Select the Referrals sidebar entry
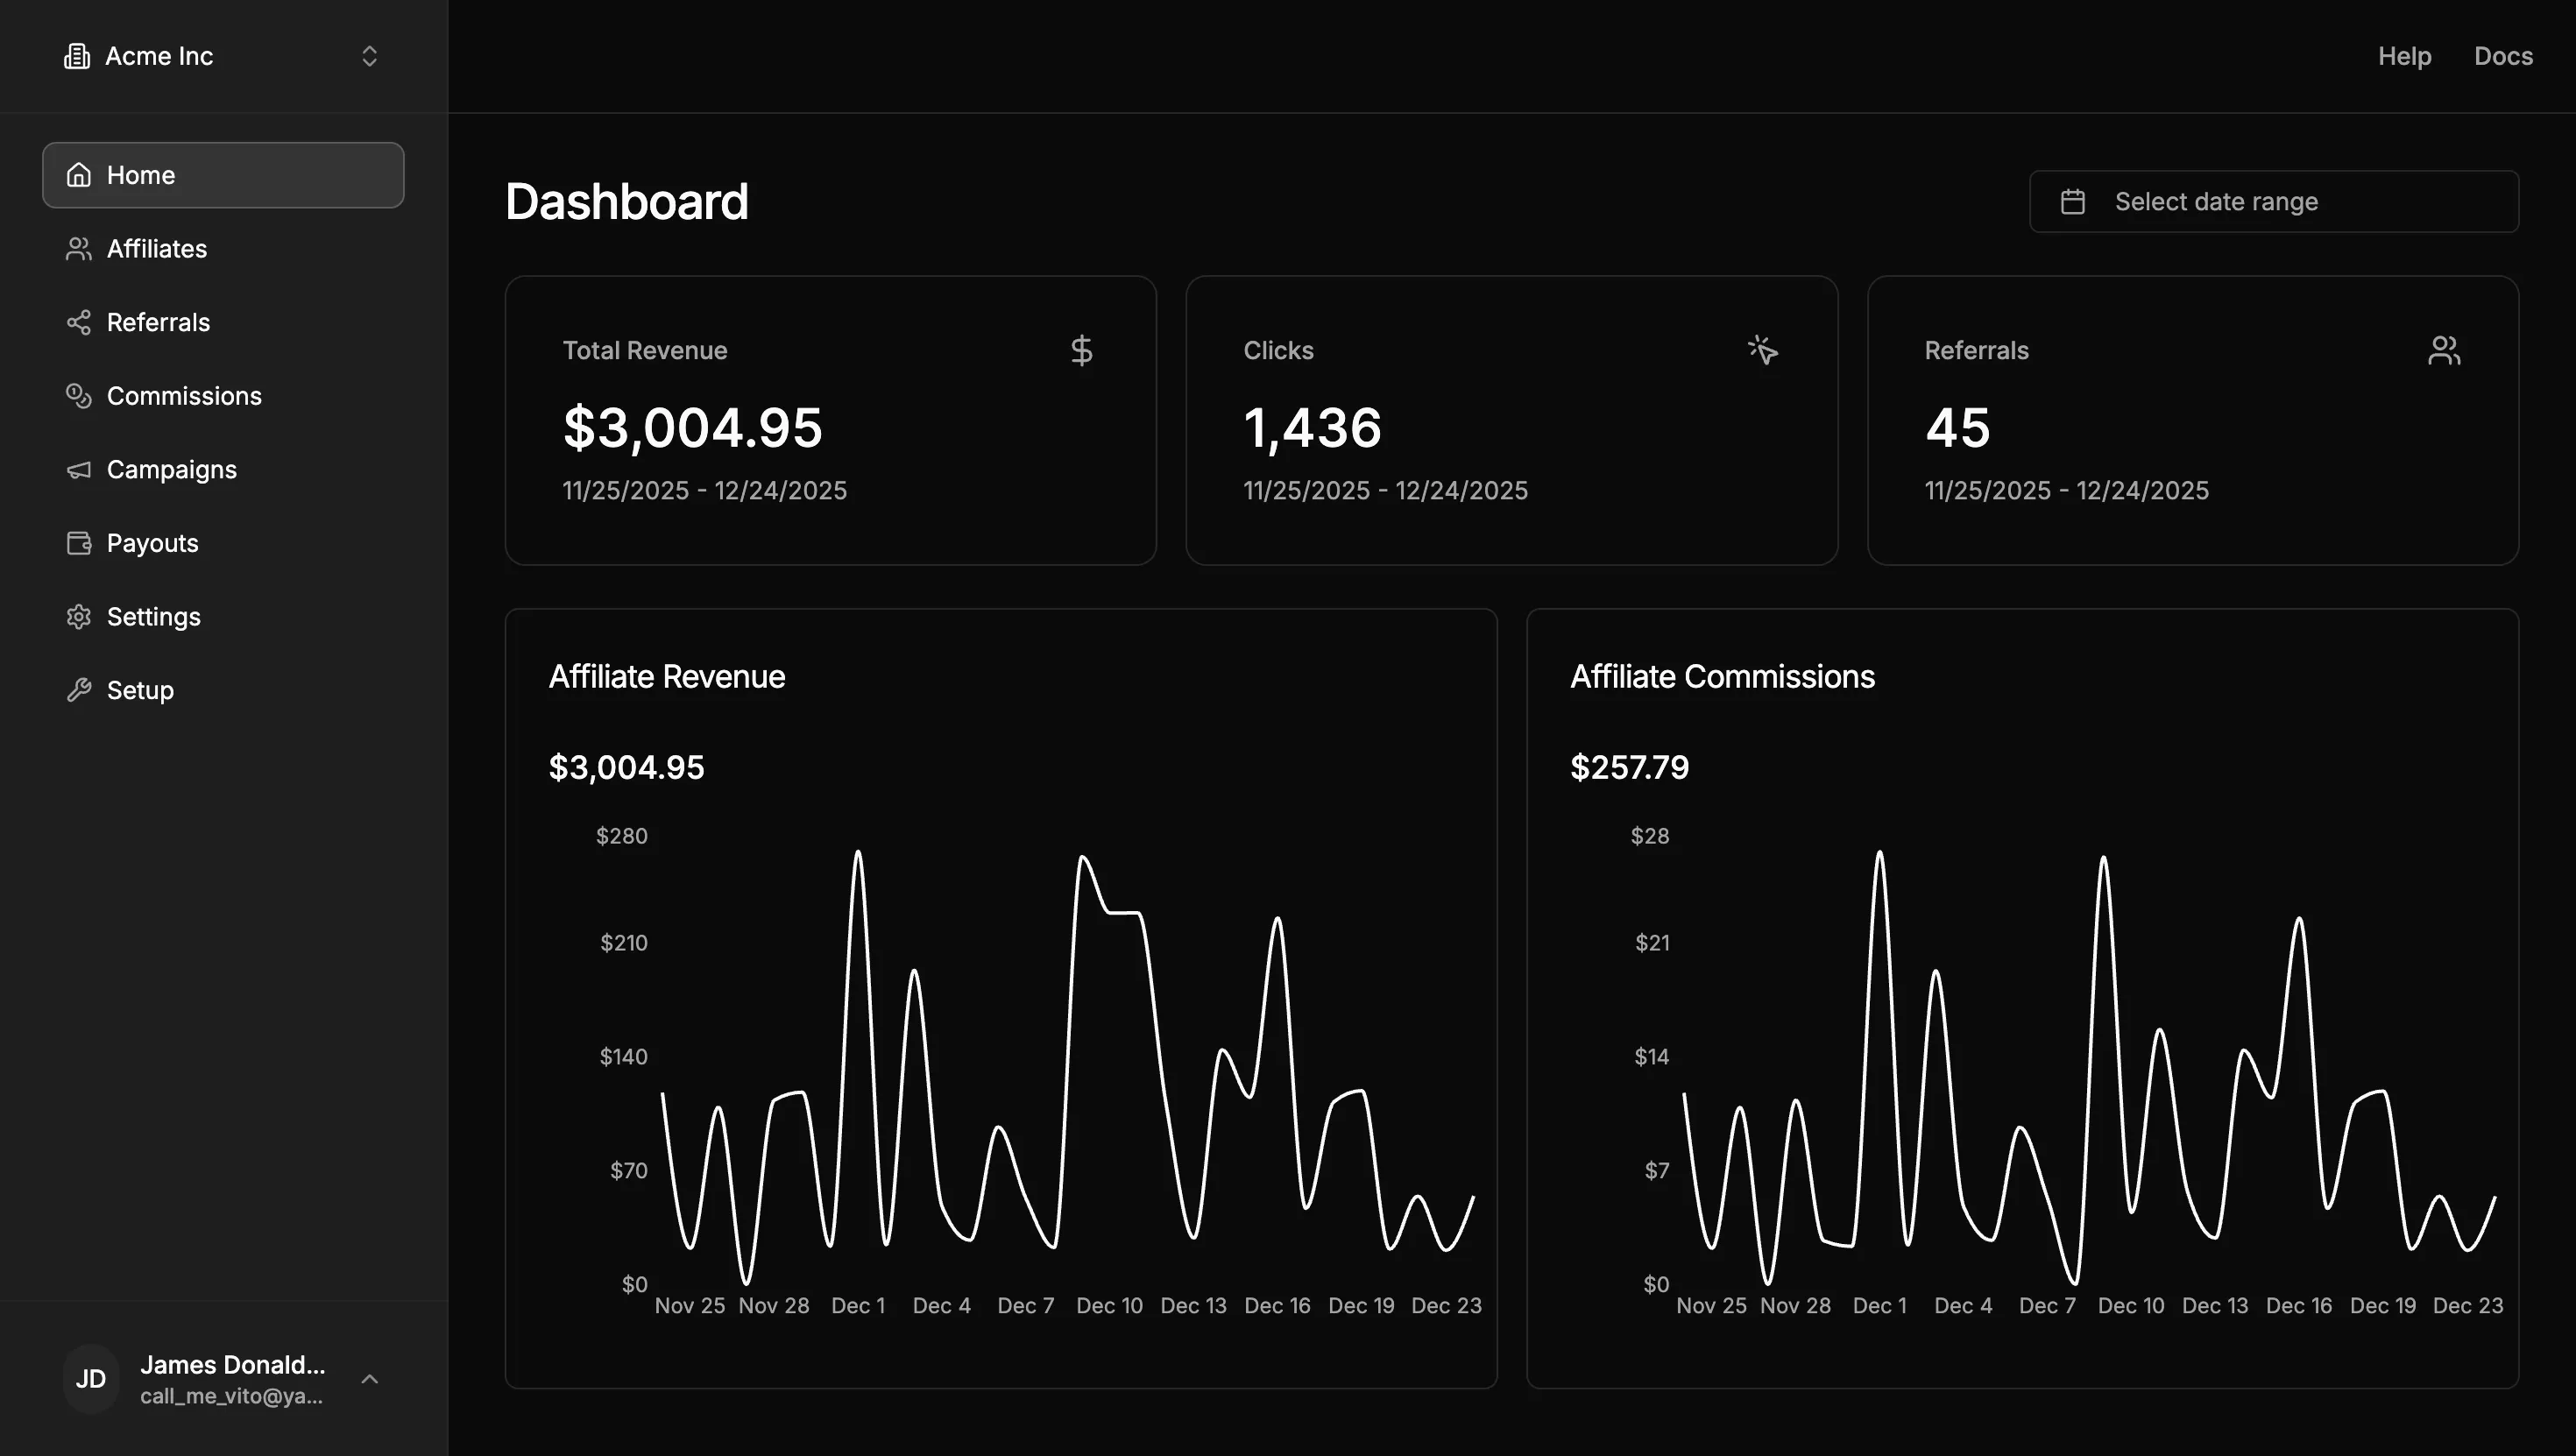 click(158, 322)
